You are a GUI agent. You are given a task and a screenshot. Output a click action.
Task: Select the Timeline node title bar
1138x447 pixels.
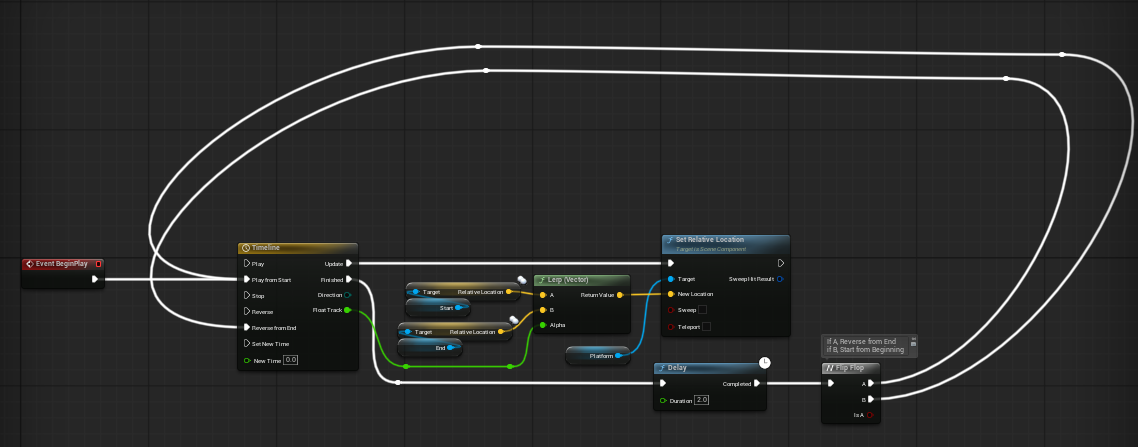point(298,248)
